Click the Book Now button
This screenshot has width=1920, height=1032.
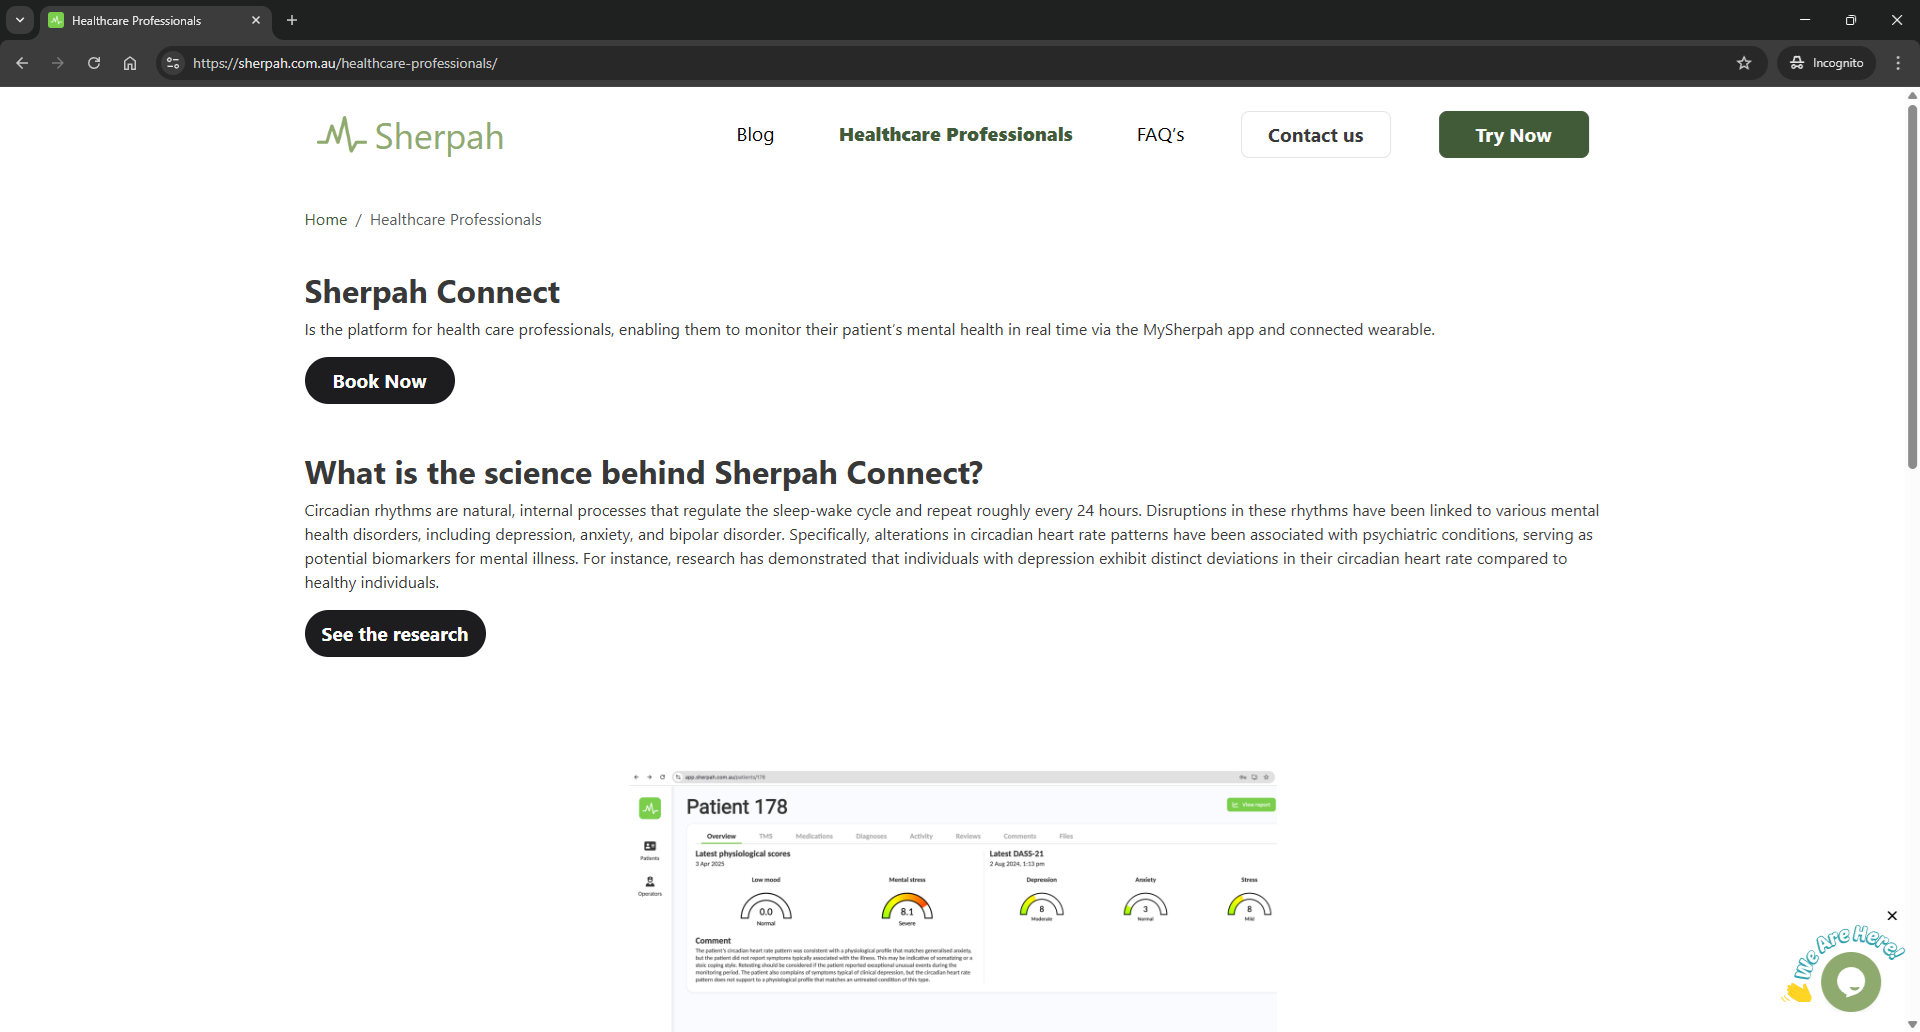click(x=379, y=381)
